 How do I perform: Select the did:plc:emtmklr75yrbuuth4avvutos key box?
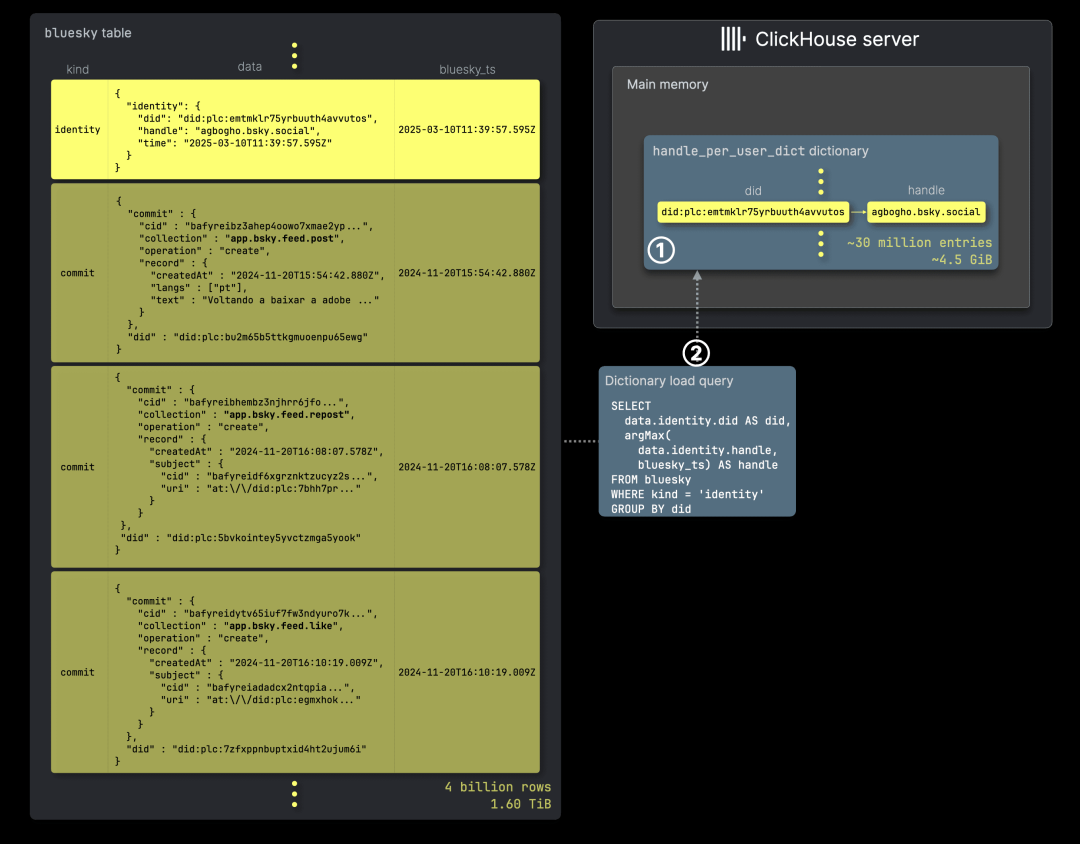(753, 212)
